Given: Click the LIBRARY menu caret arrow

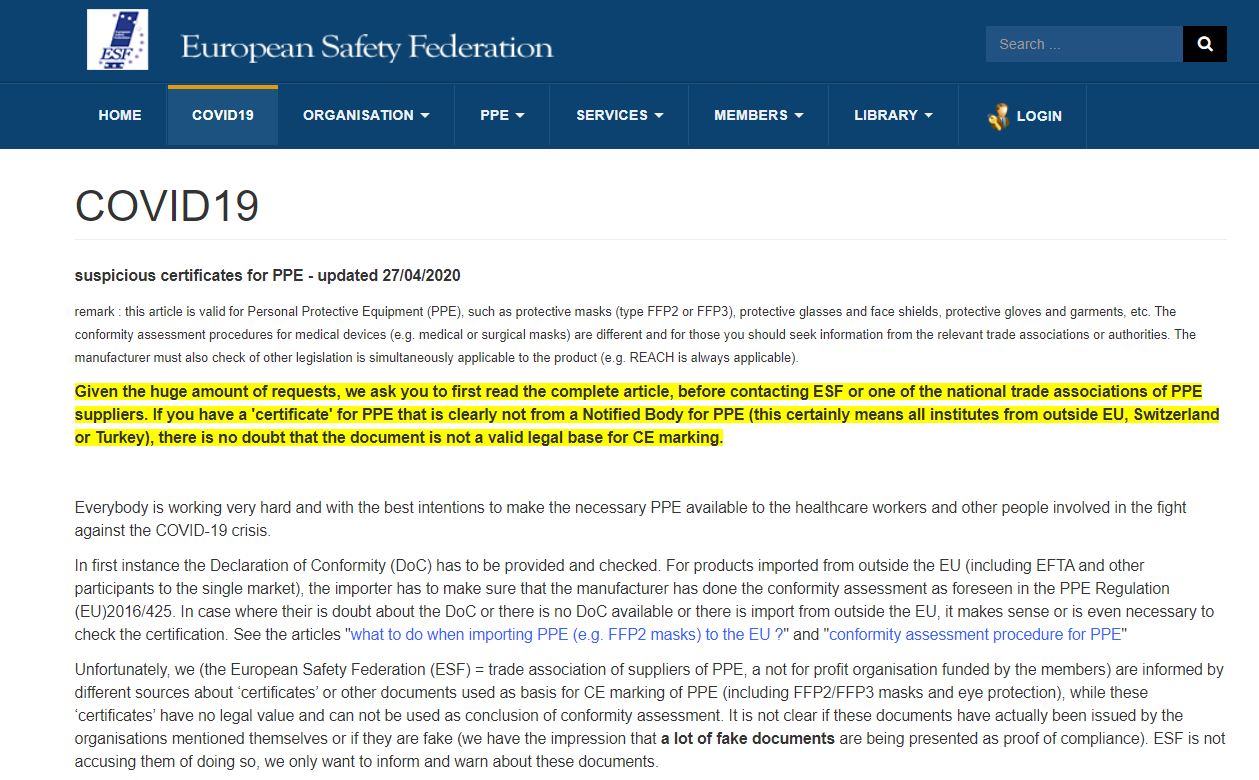Looking at the screenshot, I should (928, 116).
